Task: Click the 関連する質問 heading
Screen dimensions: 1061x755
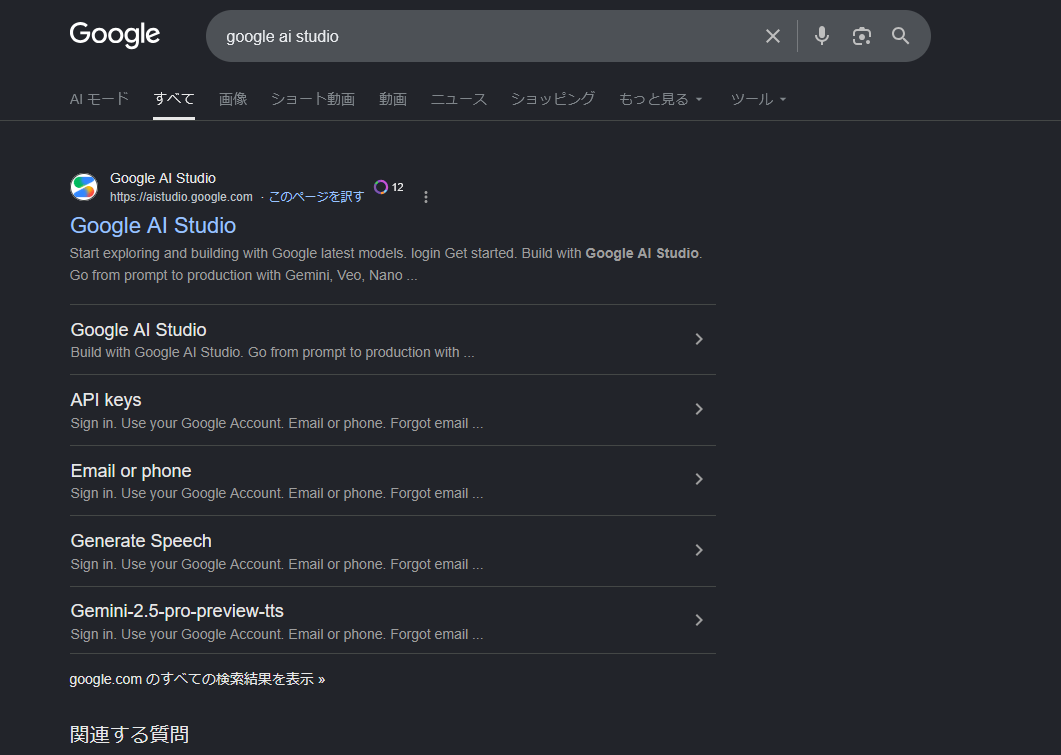Action: point(129,734)
